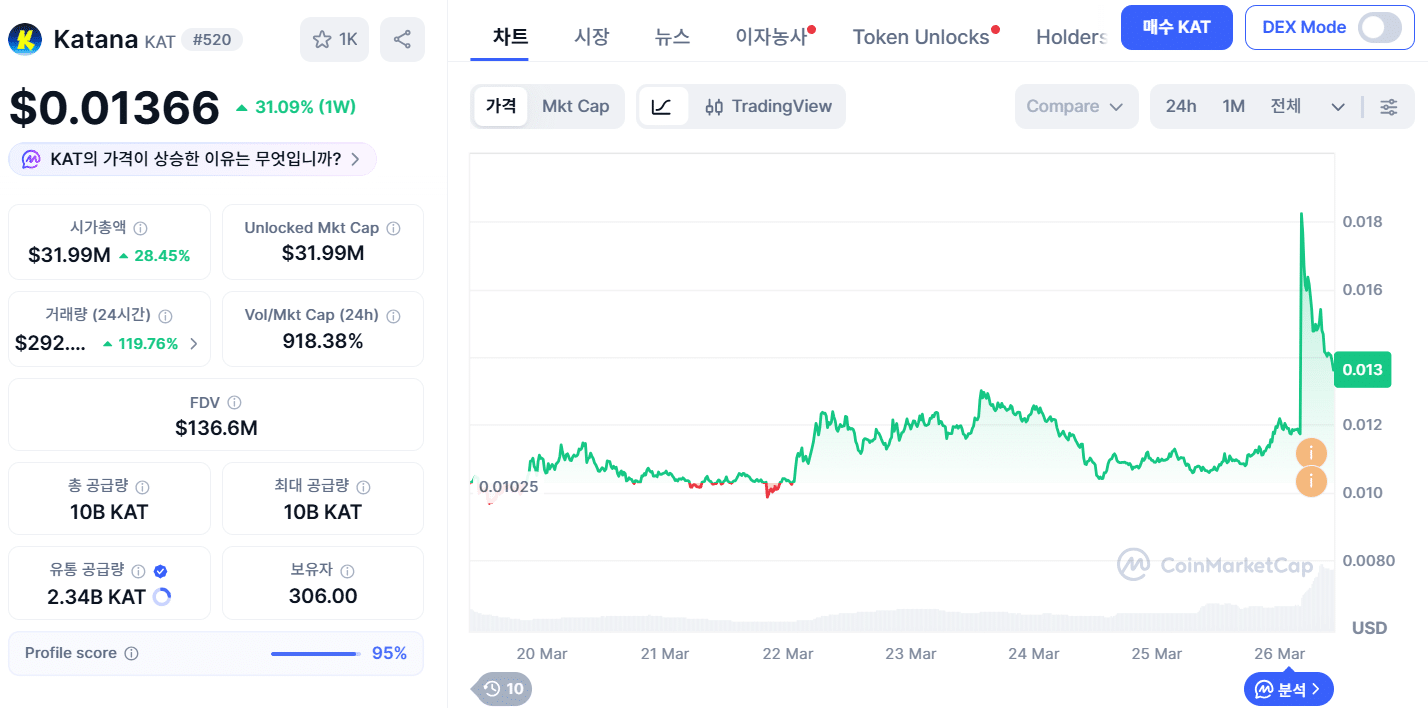Image resolution: width=1428 pixels, height=708 pixels.
Task: Click the 95% profile score value
Action: pyautogui.click(x=389, y=653)
